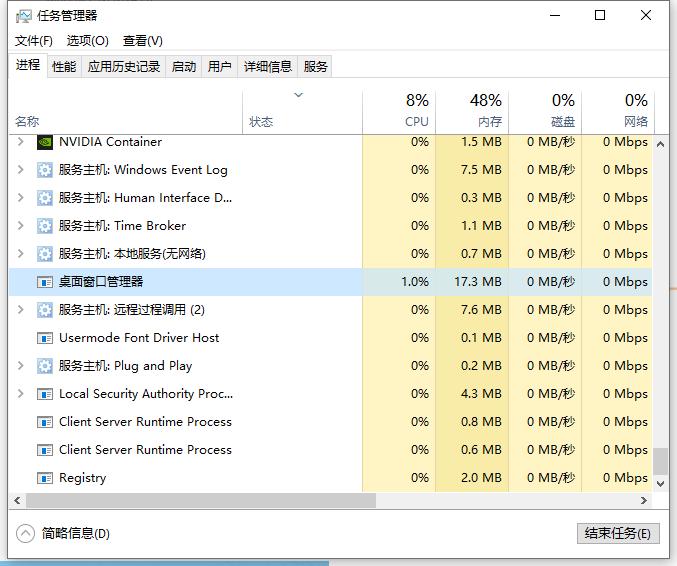Viewport: 677px width, 566px height.
Task: Switch to the 详细信息 tab
Action: [267, 66]
